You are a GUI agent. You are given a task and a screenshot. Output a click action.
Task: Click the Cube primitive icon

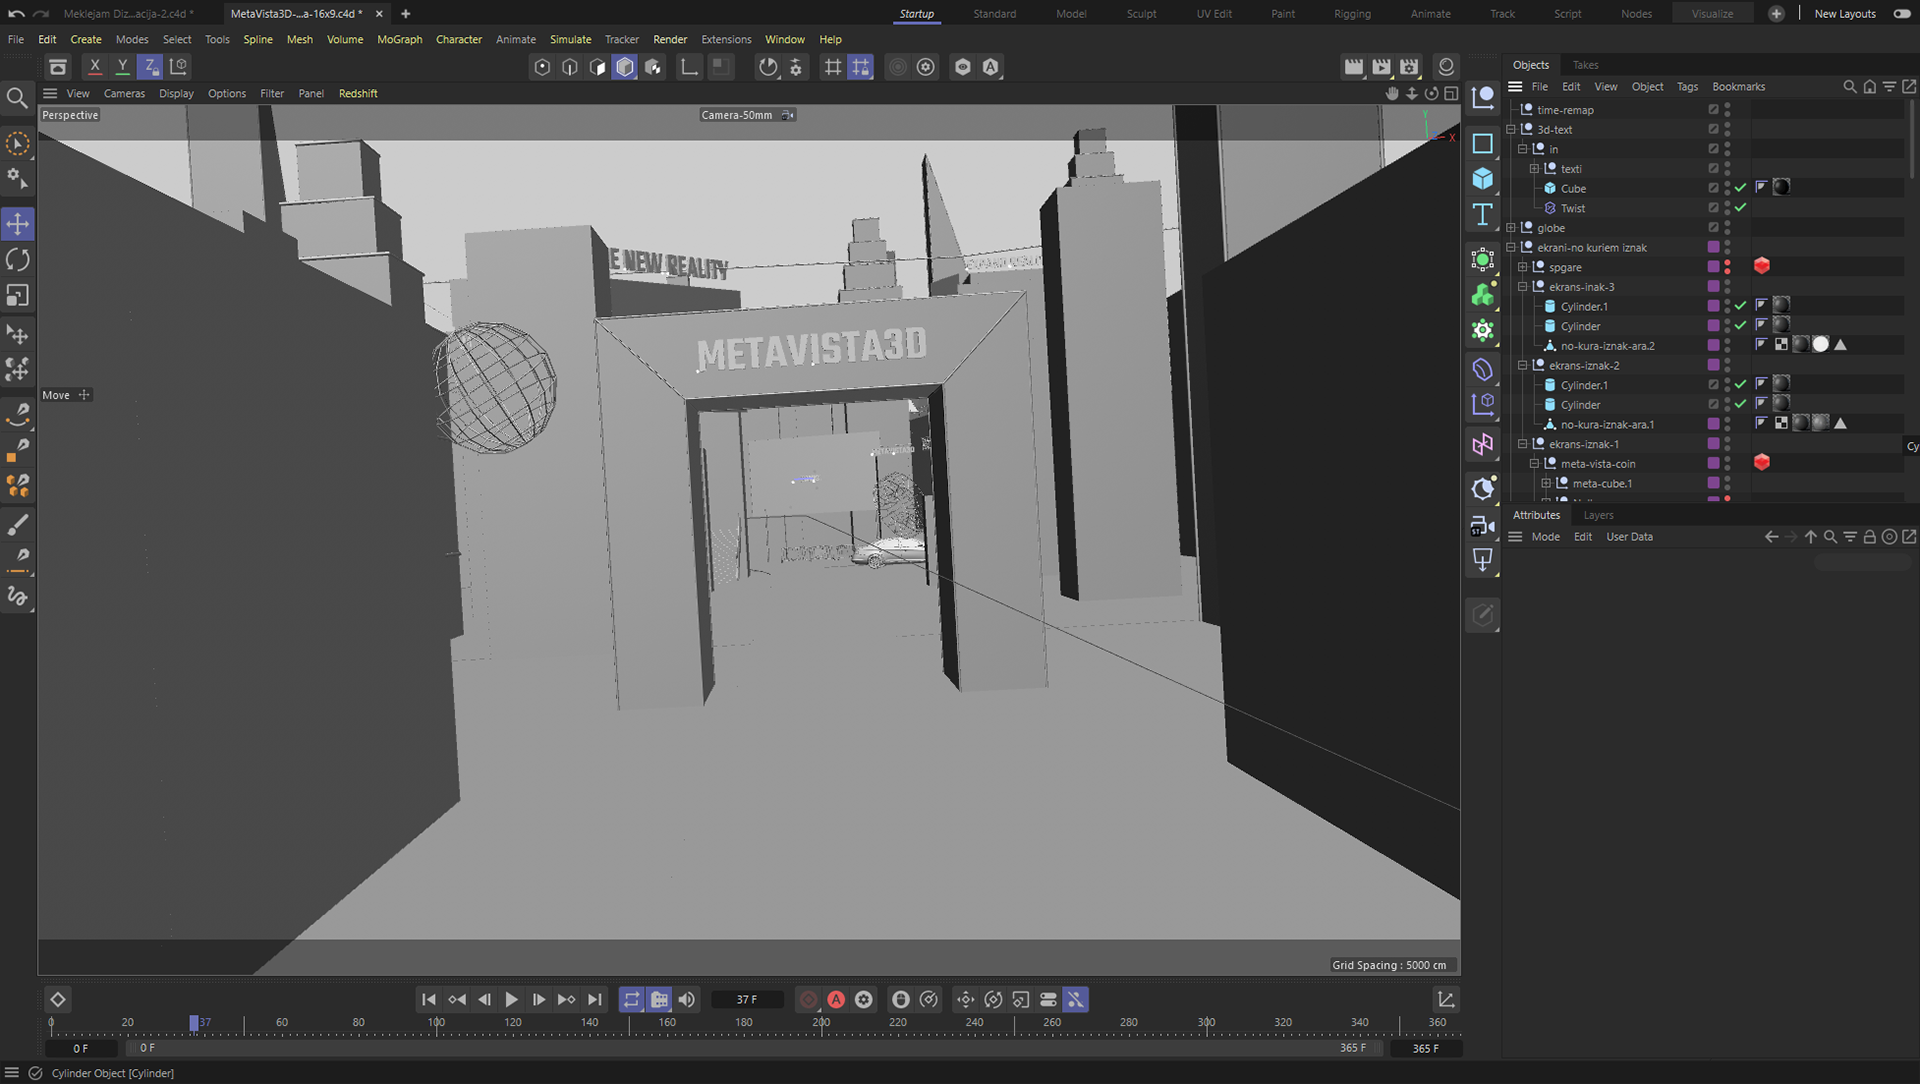pos(1483,179)
